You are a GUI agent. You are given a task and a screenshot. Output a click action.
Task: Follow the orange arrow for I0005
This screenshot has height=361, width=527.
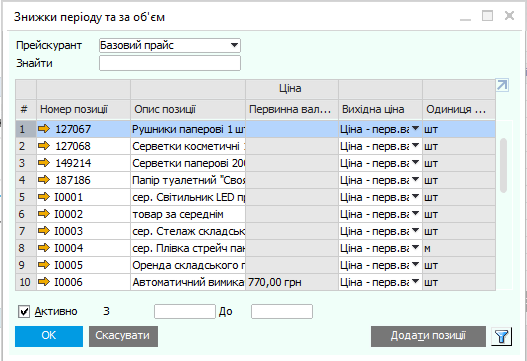pyautogui.click(x=44, y=265)
